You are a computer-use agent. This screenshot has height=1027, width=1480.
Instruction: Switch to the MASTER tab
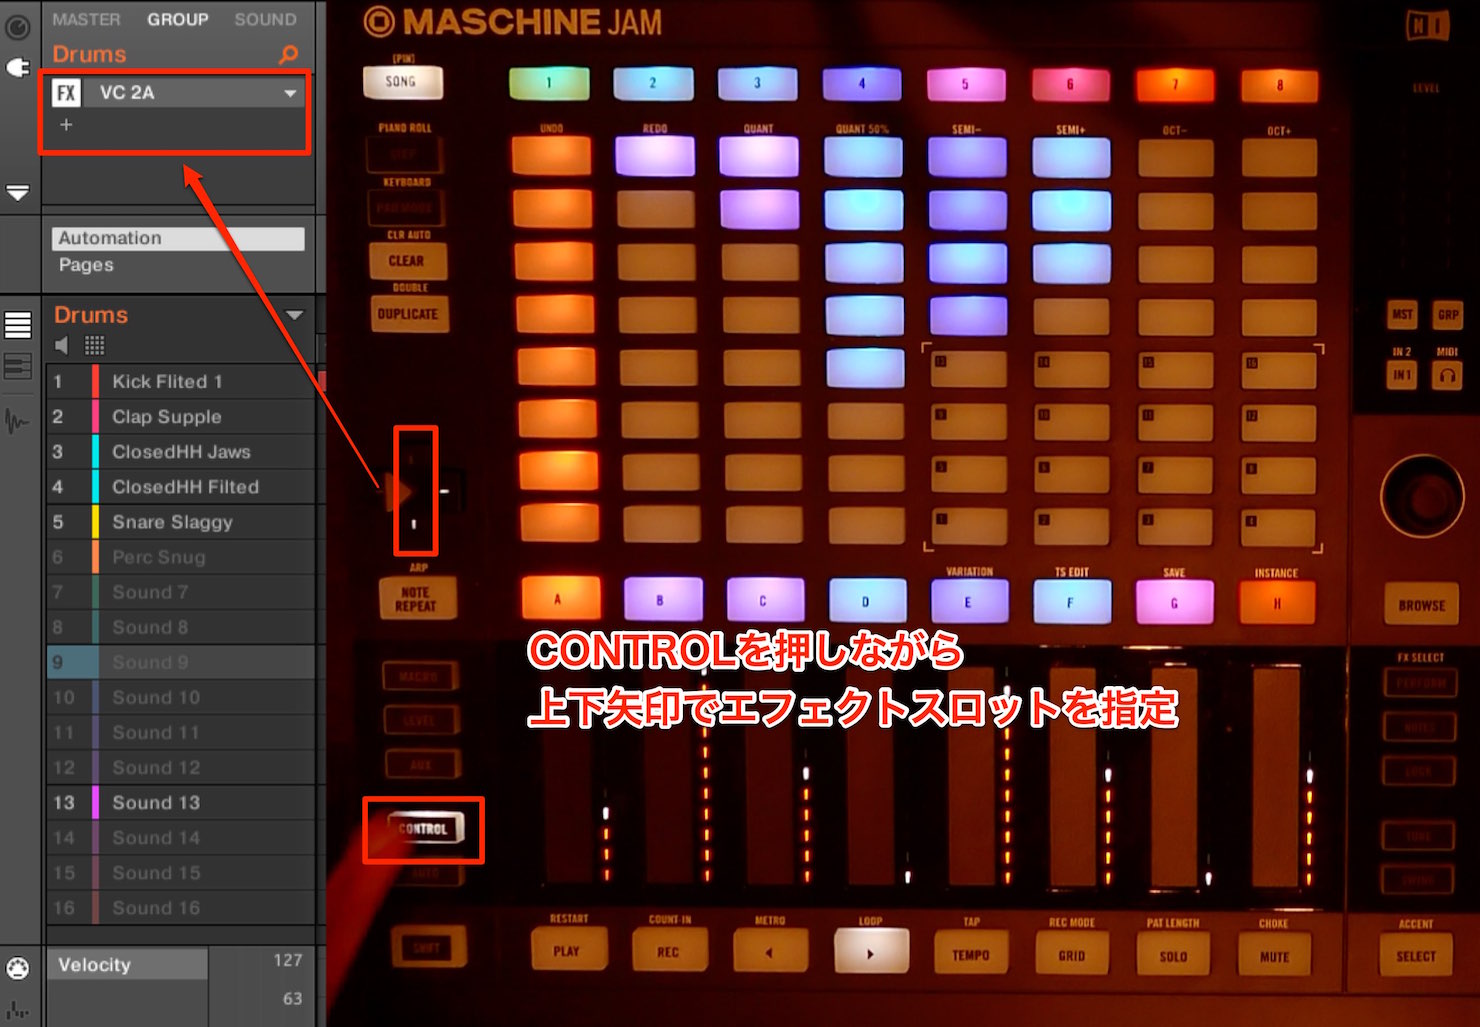pos(86,19)
